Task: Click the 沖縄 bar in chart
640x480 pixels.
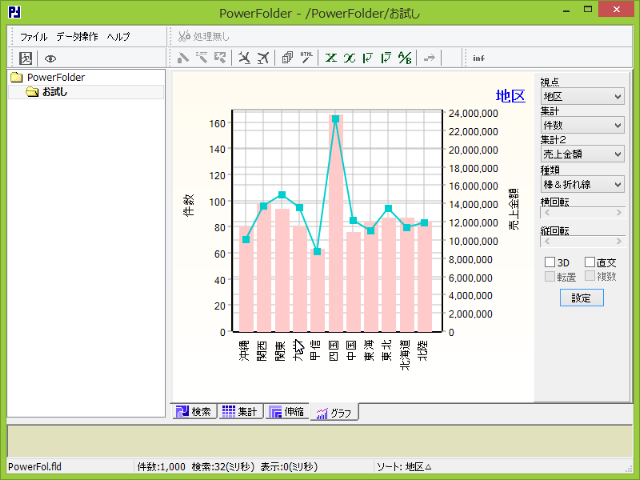Action: point(246,278)
